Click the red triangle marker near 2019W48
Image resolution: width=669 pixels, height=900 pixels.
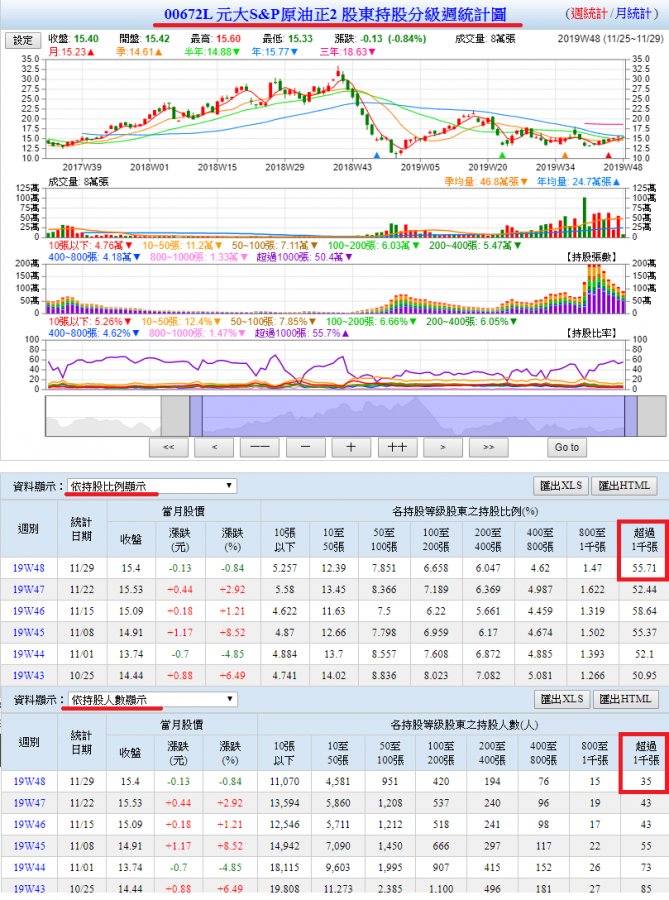click(609, 156)
